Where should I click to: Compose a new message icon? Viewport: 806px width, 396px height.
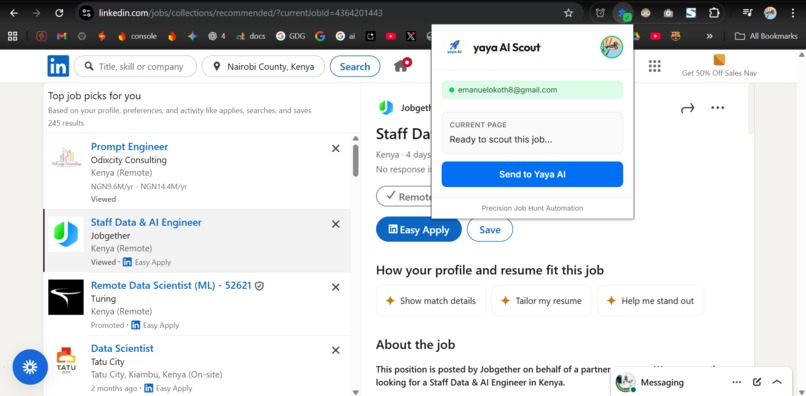tap(757, 382)
